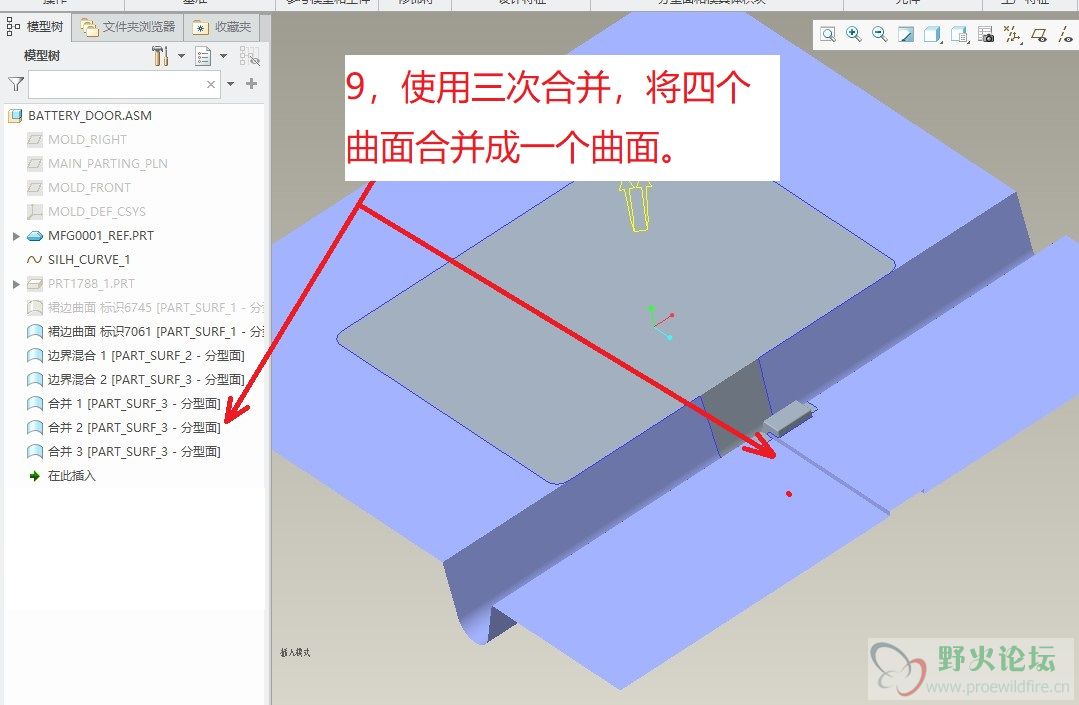Open the search options dropdown arrow
The width and height of the screenshot is (1079, 705).
(231, 84)
